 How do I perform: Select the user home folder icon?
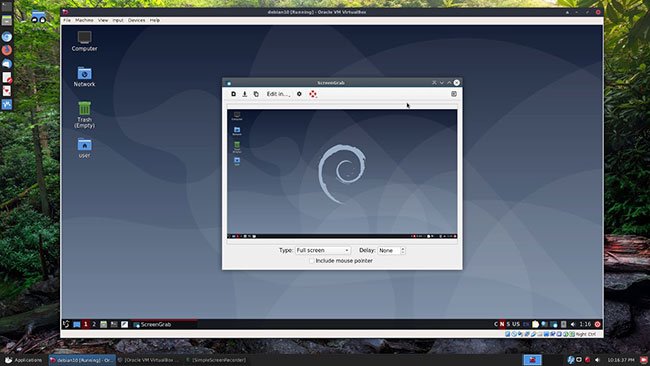coord(84,148)
